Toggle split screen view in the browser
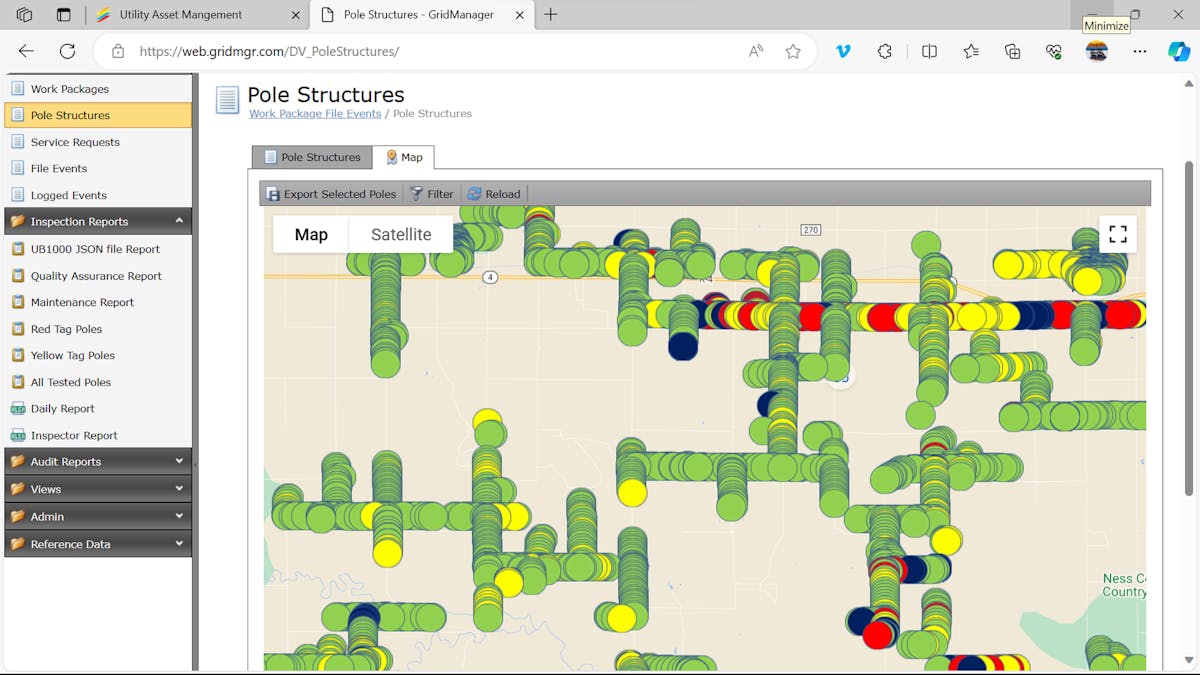Image resolution: width=1200 pixels, height=675 pixels. pos(929,51)
